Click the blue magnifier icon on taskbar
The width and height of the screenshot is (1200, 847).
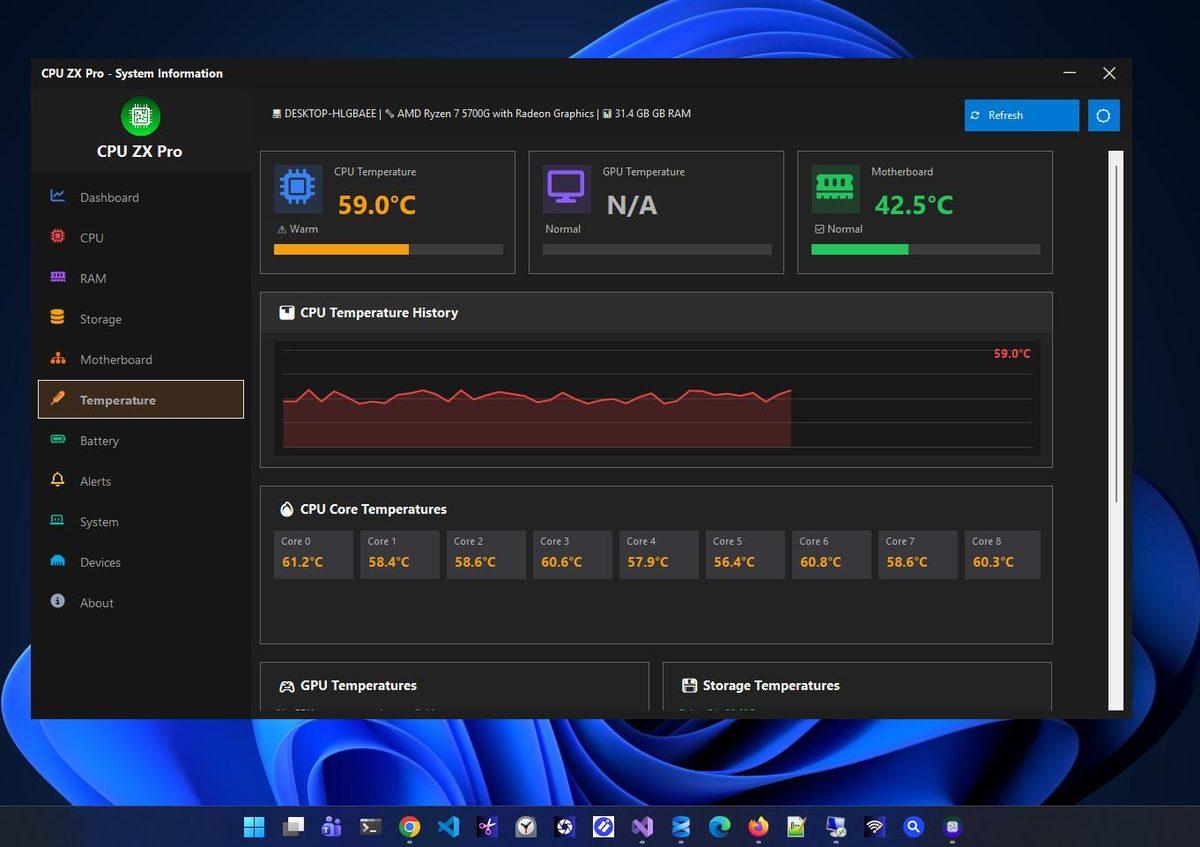tap(913, 827)
